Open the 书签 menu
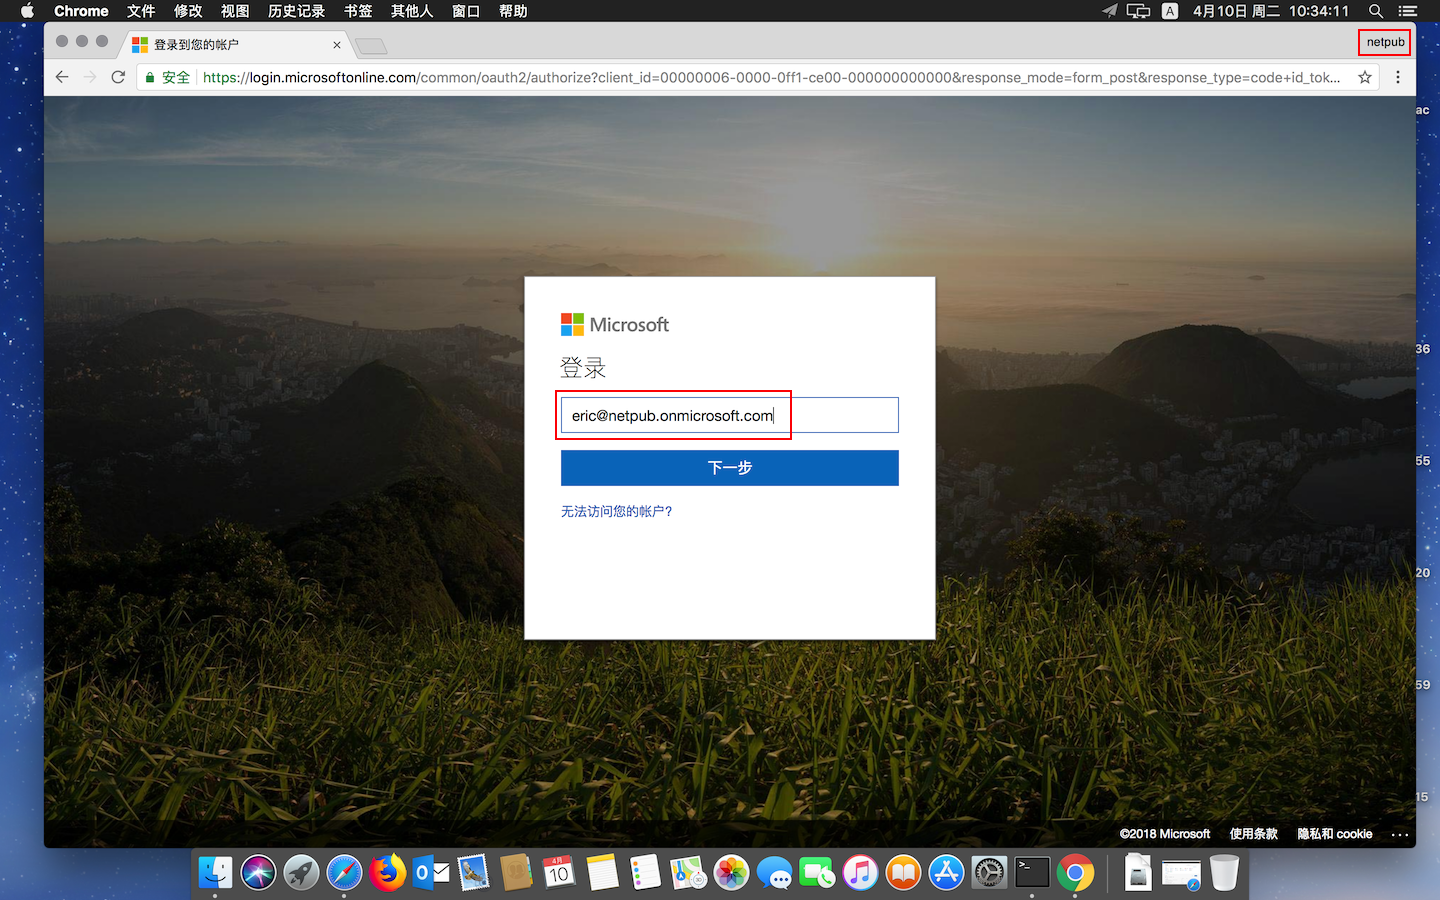 click(x=358, y=11)
